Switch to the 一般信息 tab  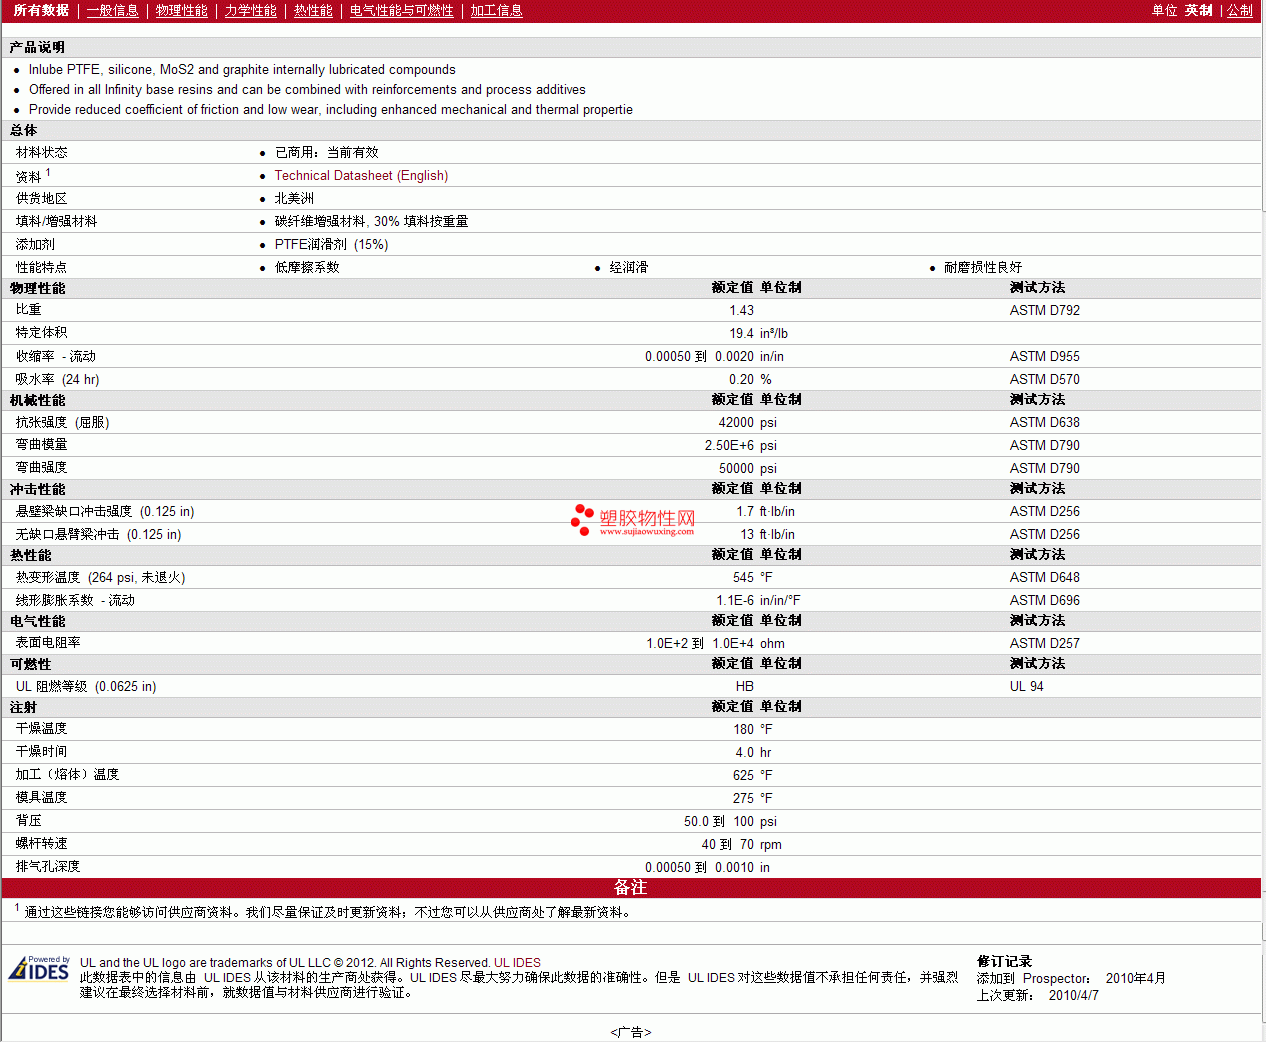pos(112,10)
